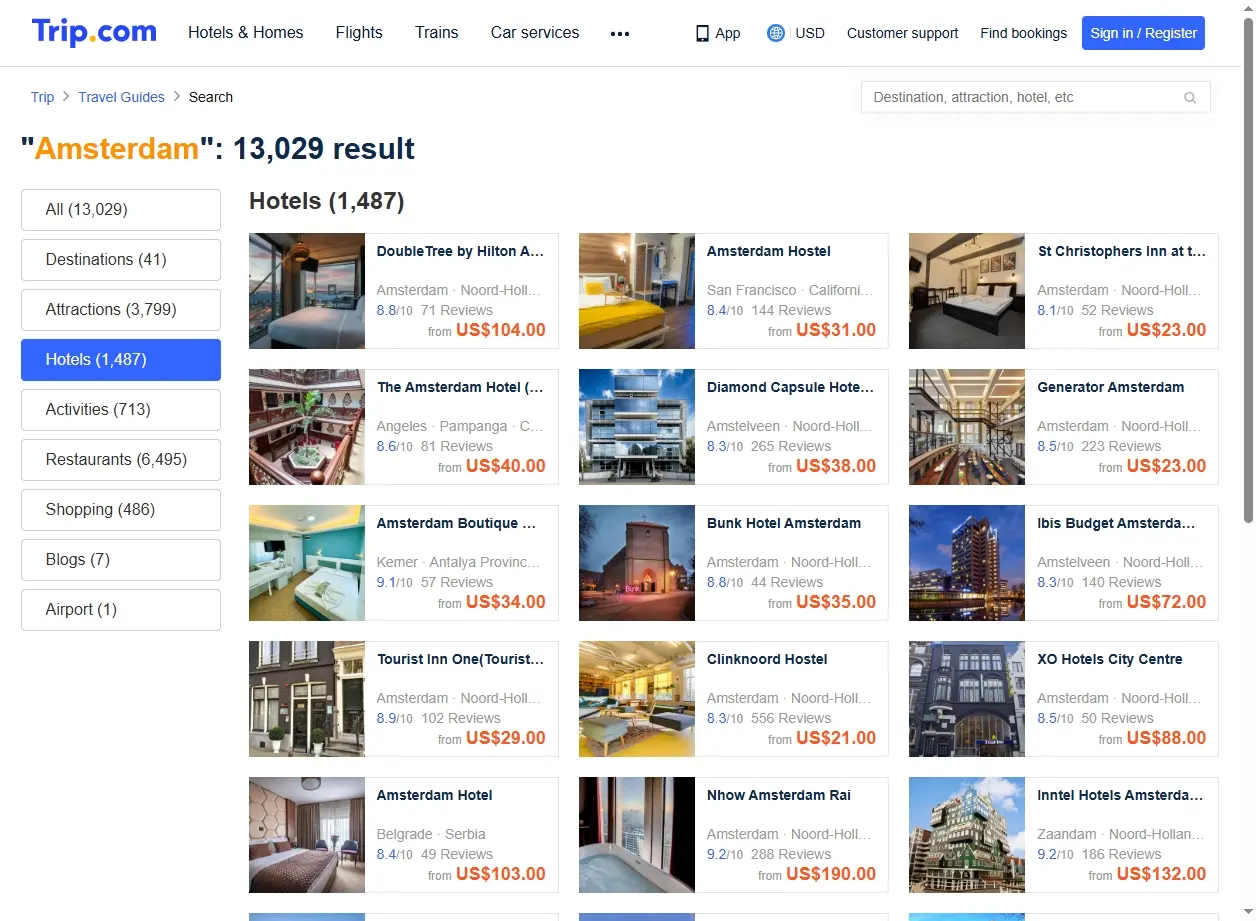
Task: Open Tourist Inn One thumbnail
Action: tap(307, 699)
